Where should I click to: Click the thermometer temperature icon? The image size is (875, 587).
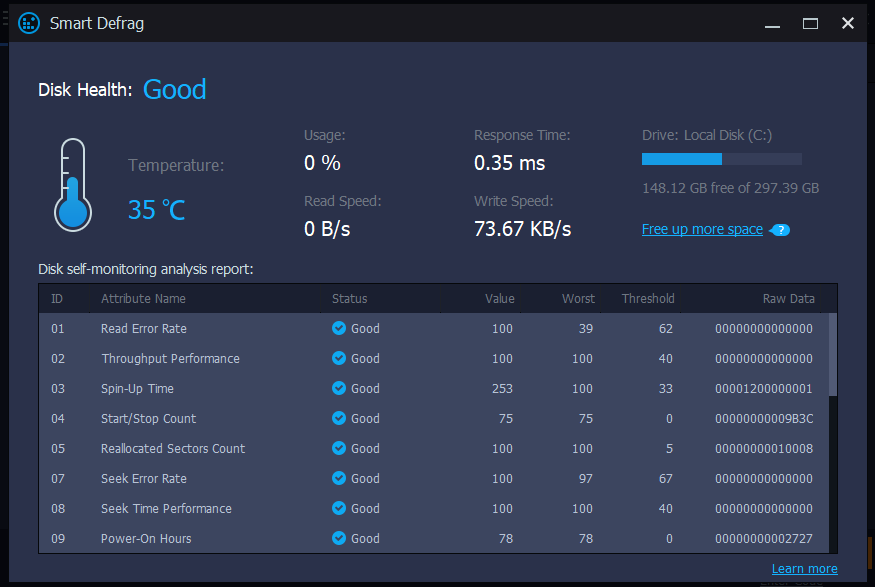[x=73, y=185]
